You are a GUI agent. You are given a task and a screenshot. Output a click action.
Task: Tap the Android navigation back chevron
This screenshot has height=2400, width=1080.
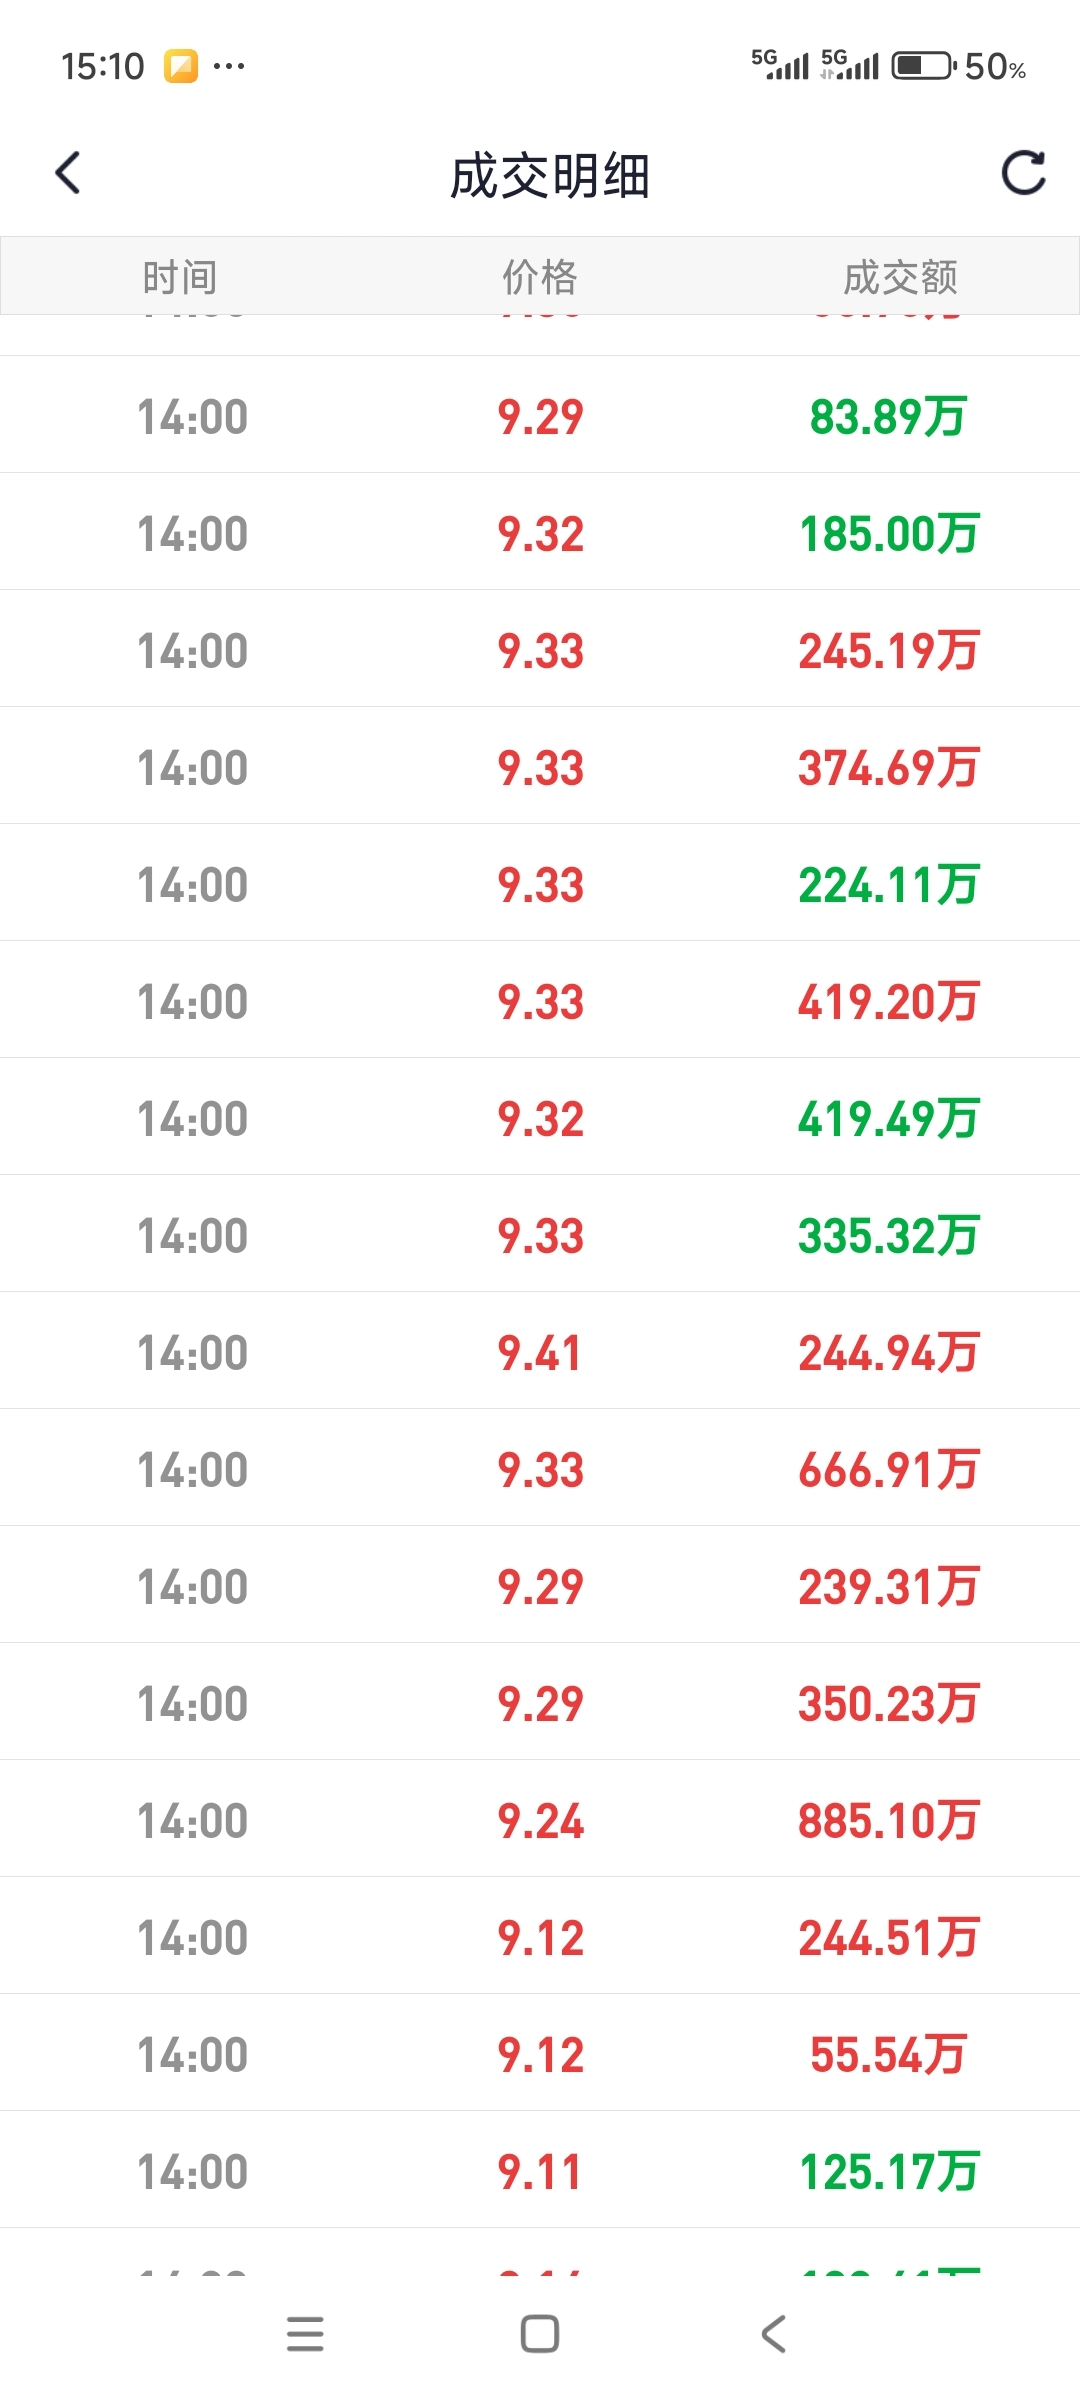(x=774, y=2334)
